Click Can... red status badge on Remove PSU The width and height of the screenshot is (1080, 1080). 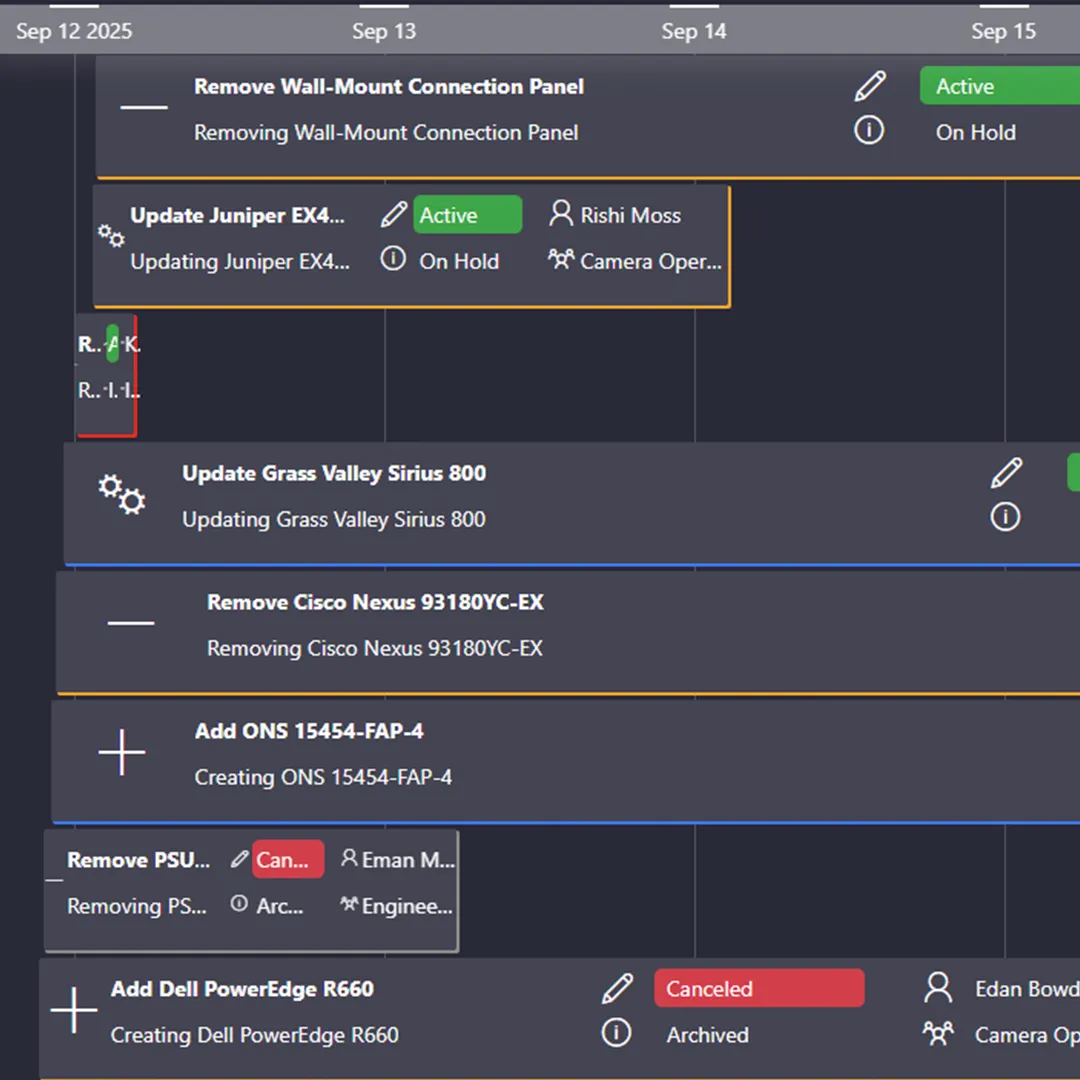tap(288, 859)
